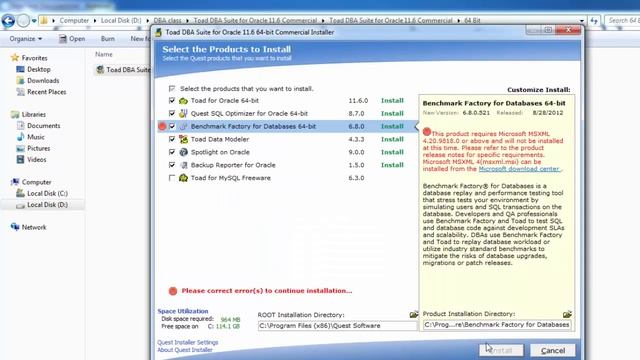Screen dimensions: 640x360
Task: Uncheck Toad for Oracle 64-bit
Action: pyautogui.click(x=172, y=100)
